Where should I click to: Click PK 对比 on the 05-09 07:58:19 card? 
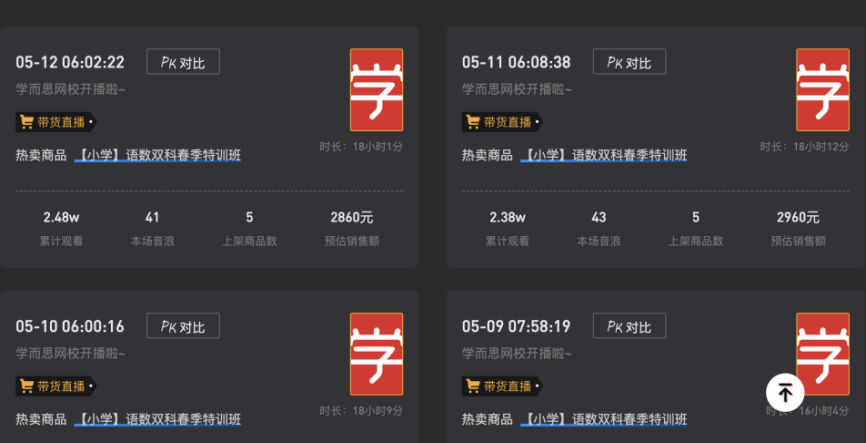pos(629,326)
